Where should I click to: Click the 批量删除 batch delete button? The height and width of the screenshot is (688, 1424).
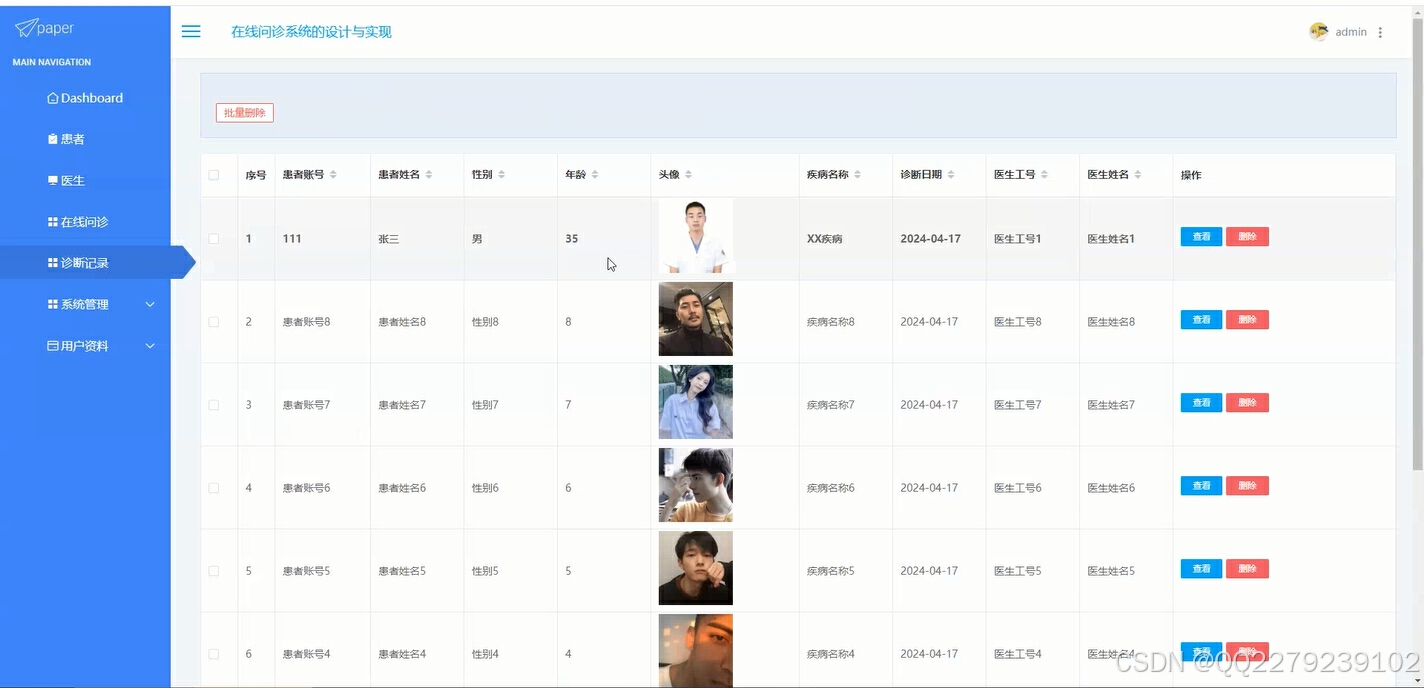click(244, 112)
